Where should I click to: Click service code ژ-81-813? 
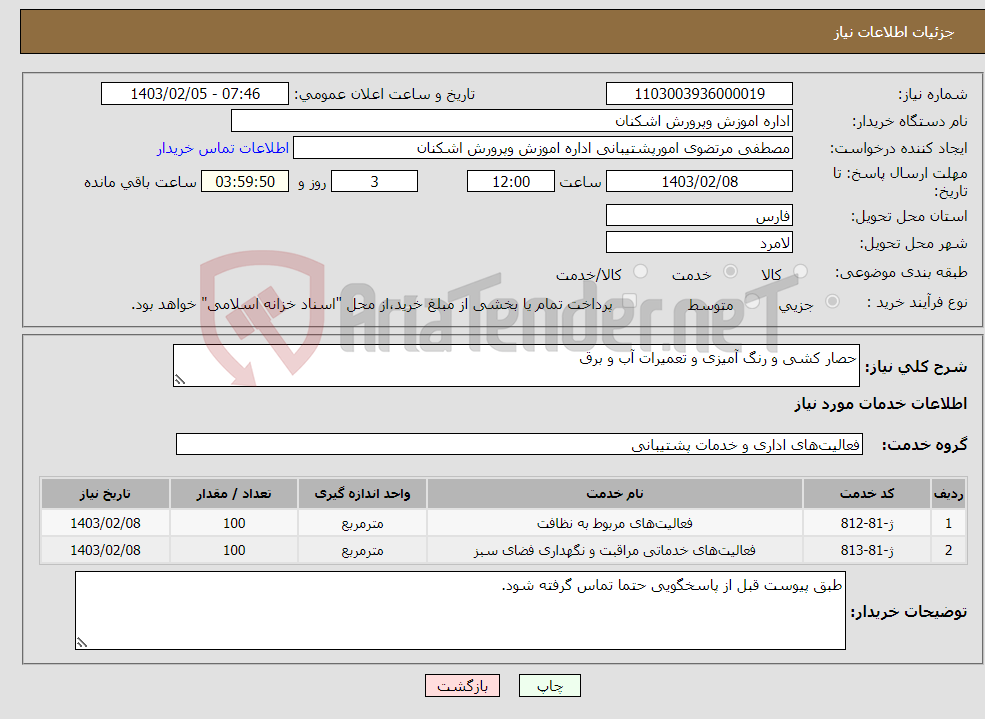(866, 550)
